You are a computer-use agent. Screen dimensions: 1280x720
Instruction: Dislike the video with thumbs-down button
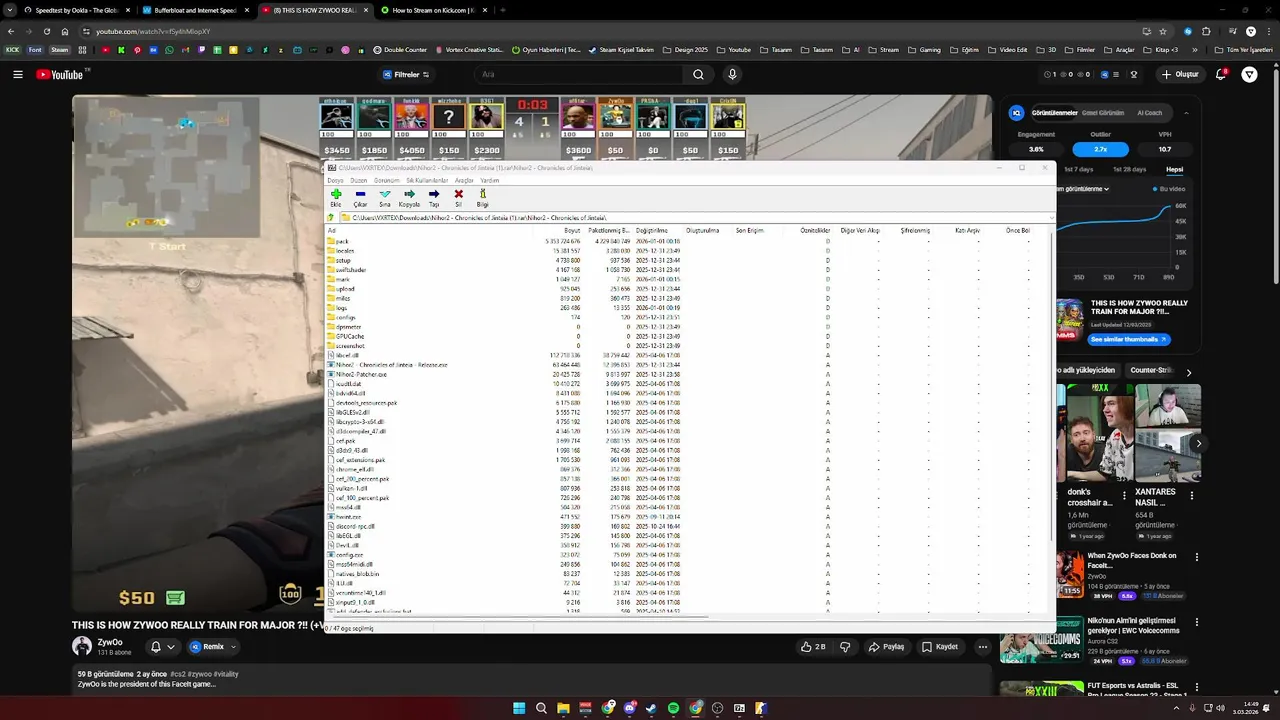[x=845, y=647]
